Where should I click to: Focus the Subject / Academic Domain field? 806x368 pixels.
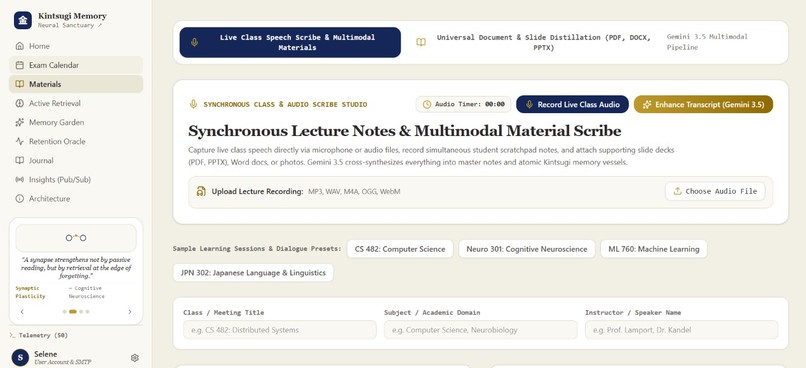[x=481, y=330]
